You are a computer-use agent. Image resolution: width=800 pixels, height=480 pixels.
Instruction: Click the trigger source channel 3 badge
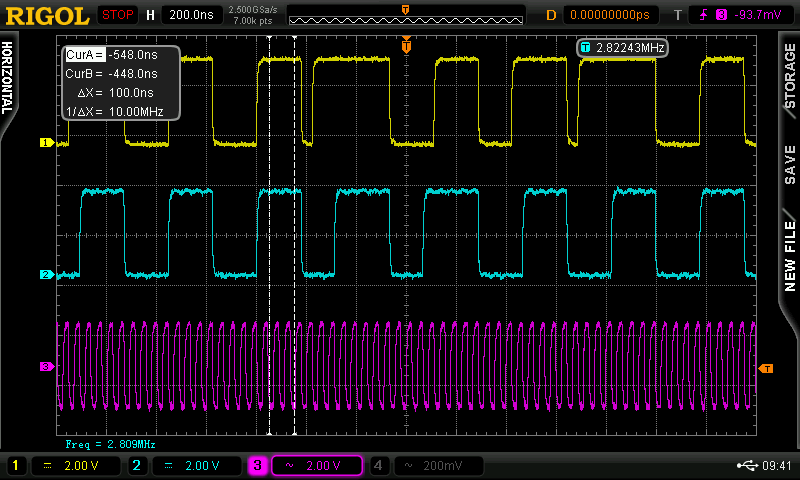pos(721,15)
